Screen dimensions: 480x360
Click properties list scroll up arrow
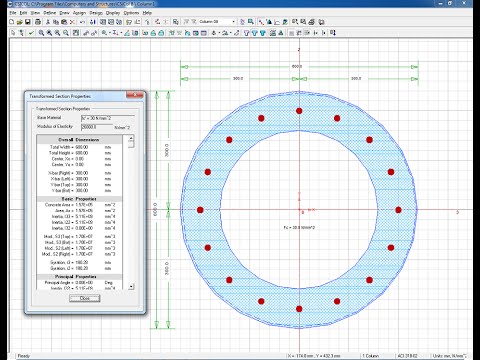[131, 138]
